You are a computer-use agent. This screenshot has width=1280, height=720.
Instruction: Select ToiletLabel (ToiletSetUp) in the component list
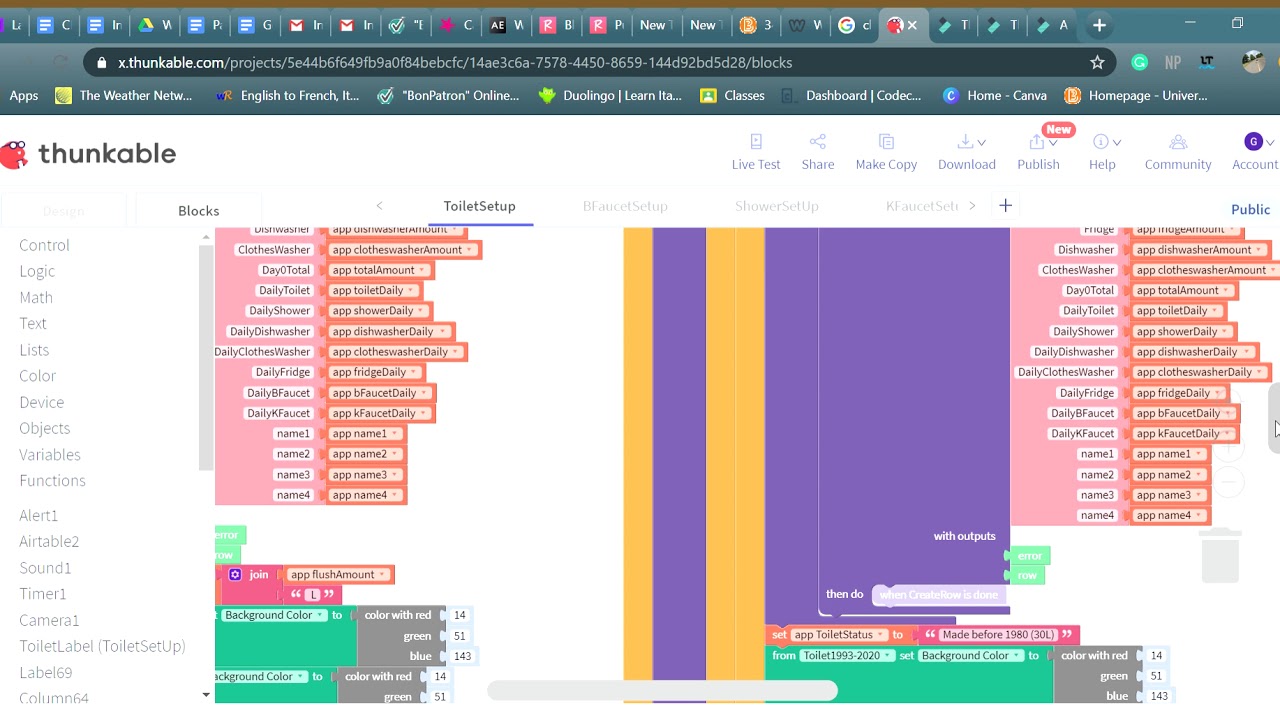[102, 646]
